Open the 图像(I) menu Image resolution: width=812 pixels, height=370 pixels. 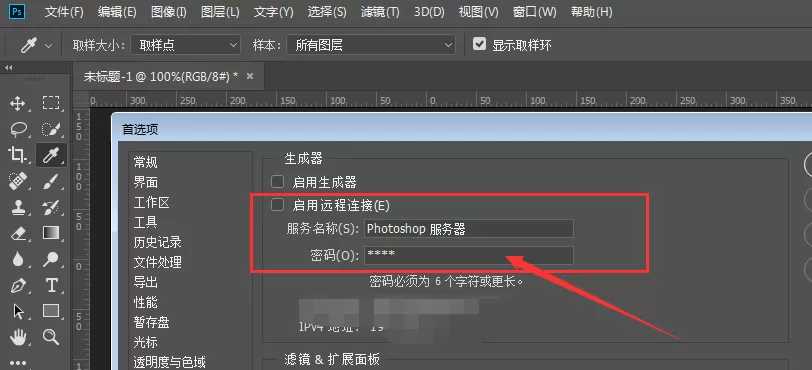169,12
